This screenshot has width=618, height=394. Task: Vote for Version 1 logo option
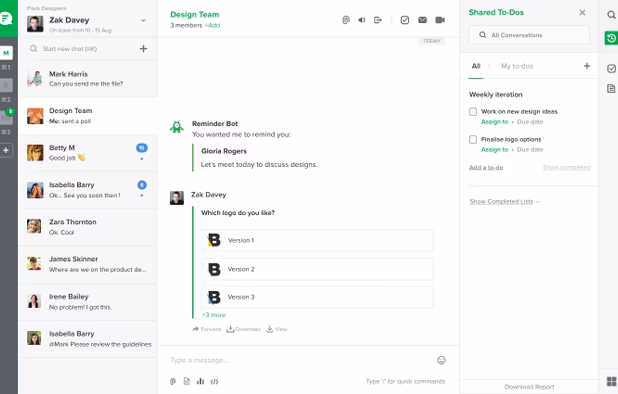pyautogui.click(x=317, y=240)
